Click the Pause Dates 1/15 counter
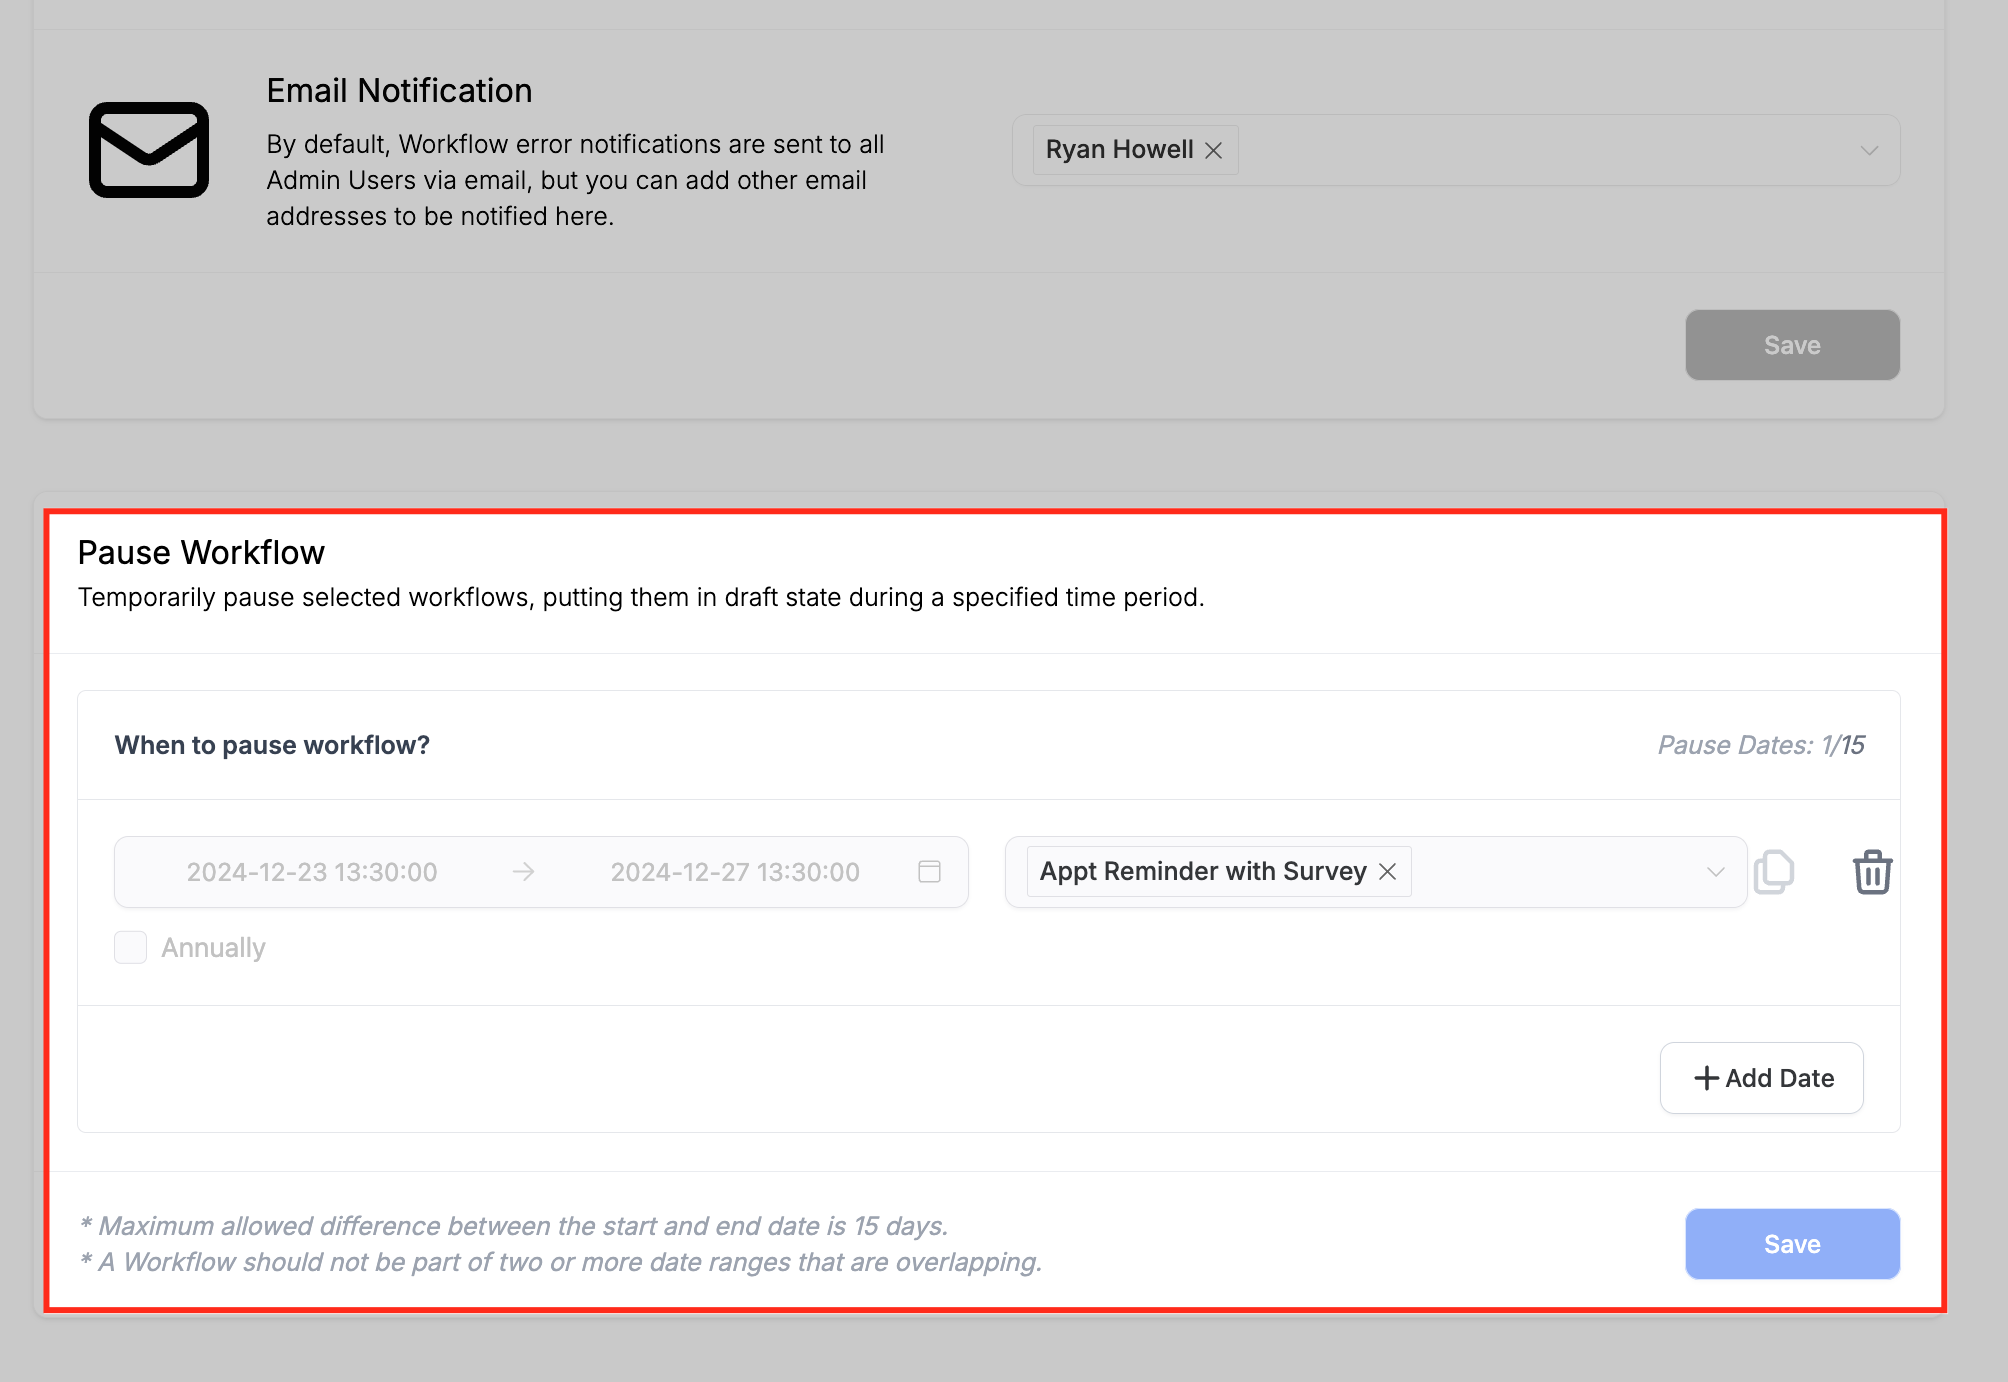 point(1760,745)
